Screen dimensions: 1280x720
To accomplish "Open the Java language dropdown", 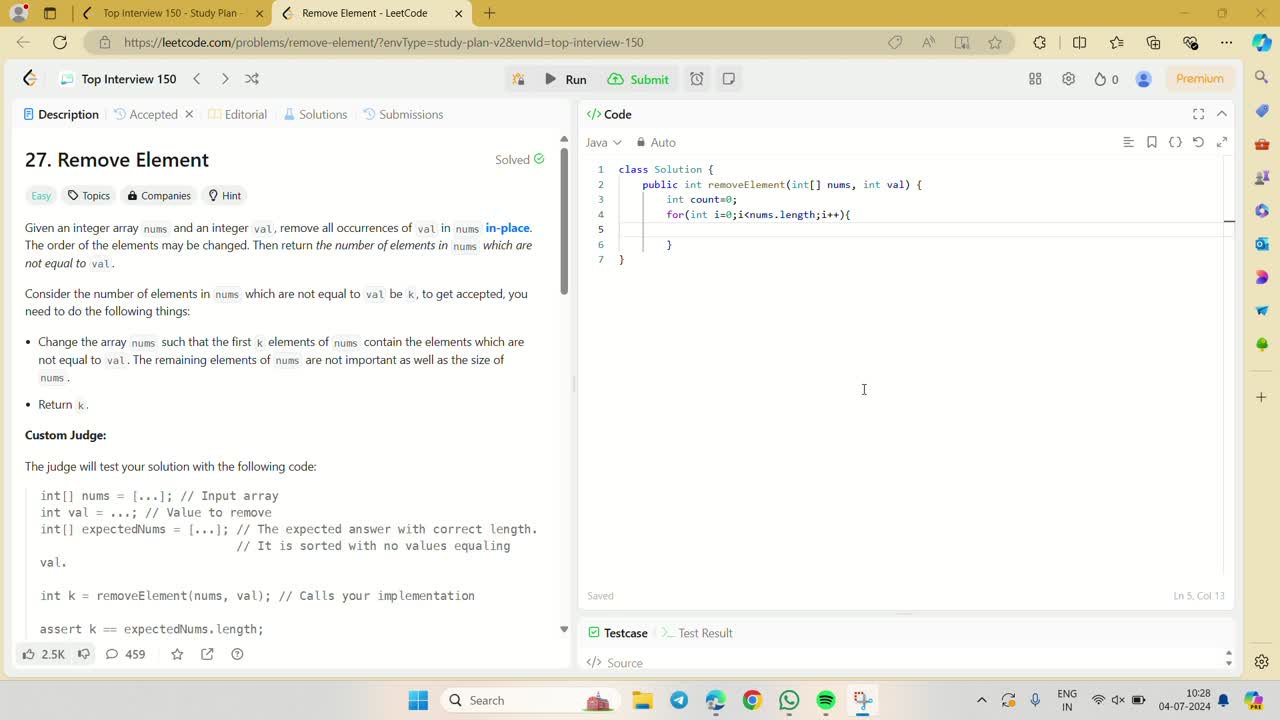I will 604,142.
